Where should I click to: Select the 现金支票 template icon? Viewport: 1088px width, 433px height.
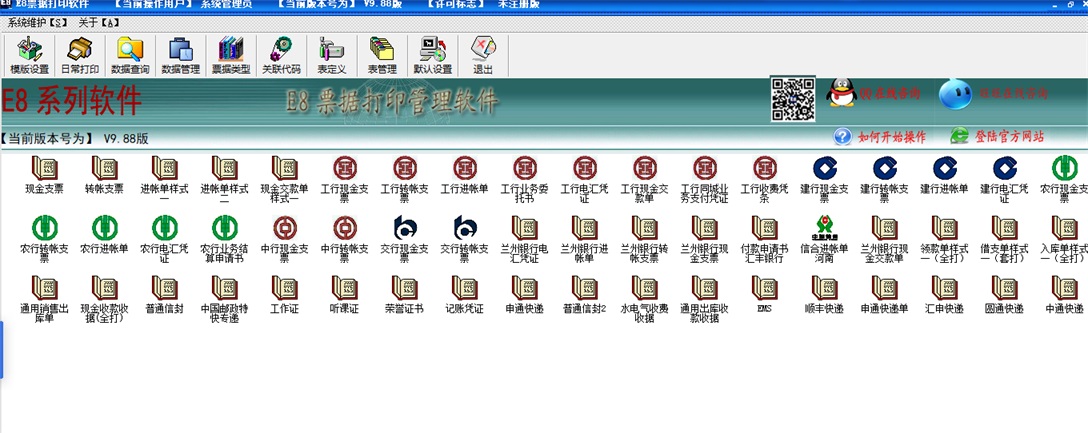click(x=43, y=175)
